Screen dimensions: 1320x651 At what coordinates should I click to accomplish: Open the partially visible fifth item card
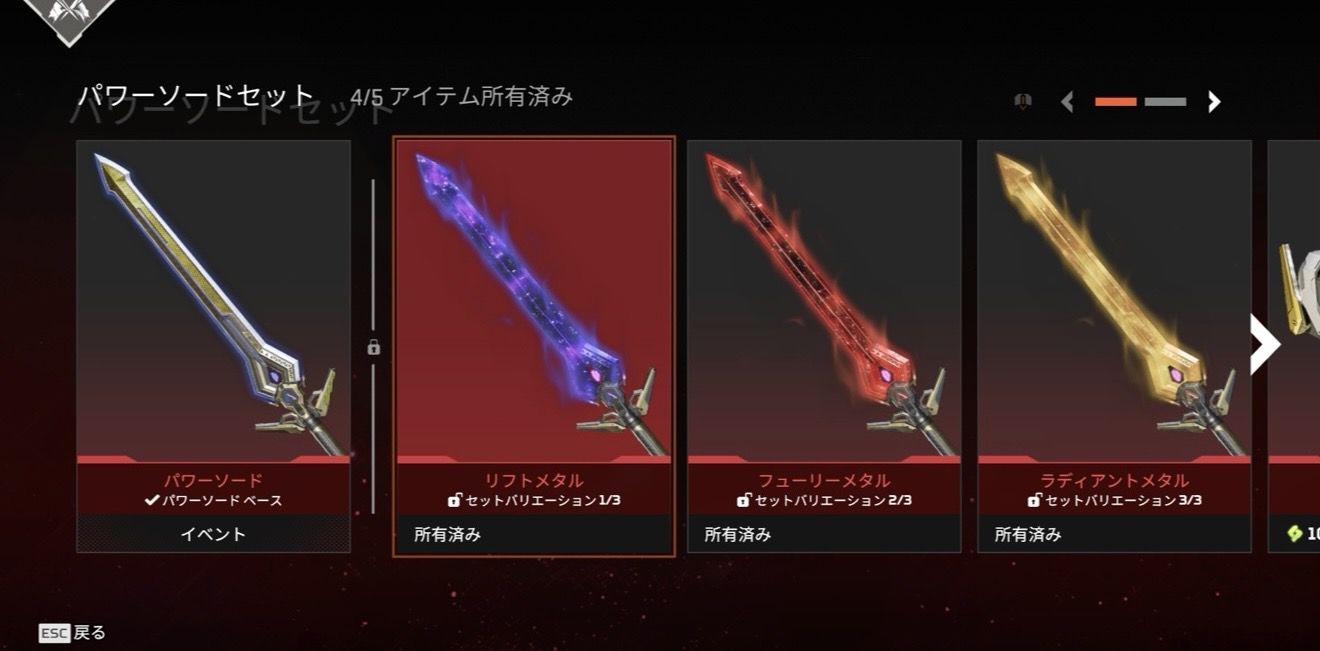click(1294, 346)
